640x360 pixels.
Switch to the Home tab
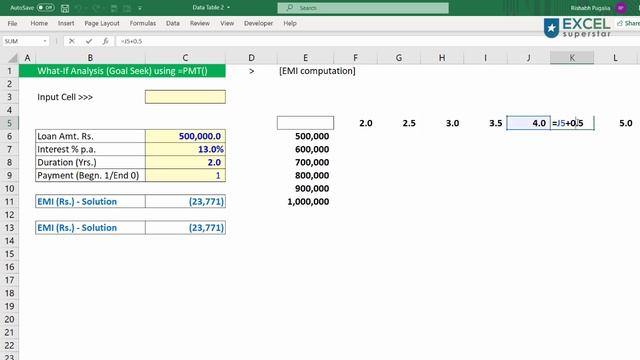(39, 23)
